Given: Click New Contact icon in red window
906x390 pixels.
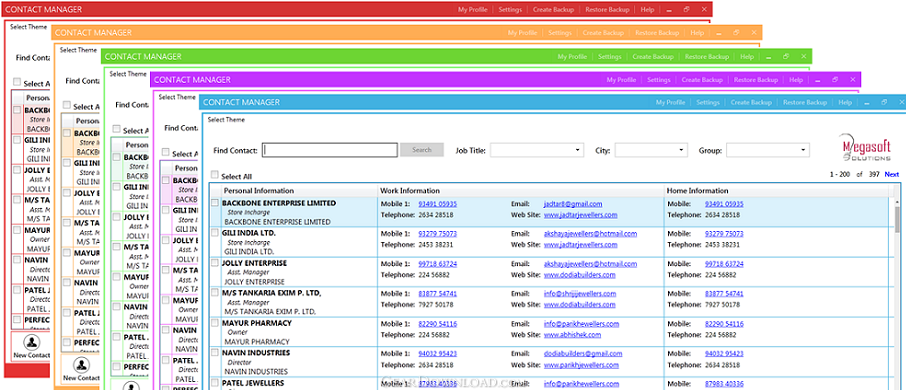Looking at the screenshot, I should point(32,341).
